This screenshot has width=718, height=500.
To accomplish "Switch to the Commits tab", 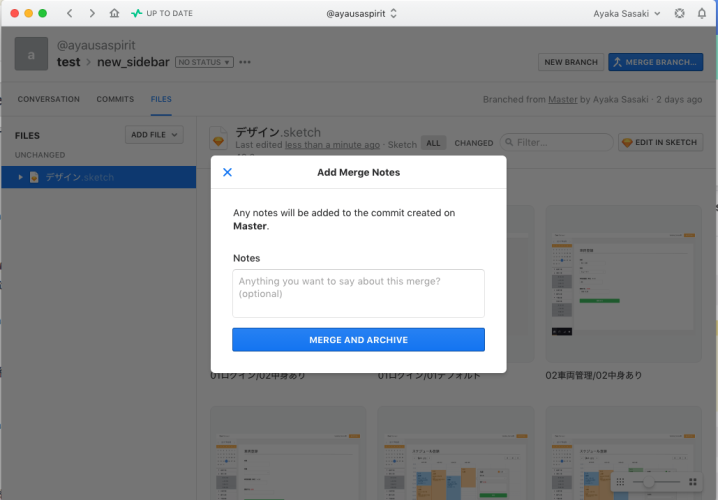I will [115, 99].
